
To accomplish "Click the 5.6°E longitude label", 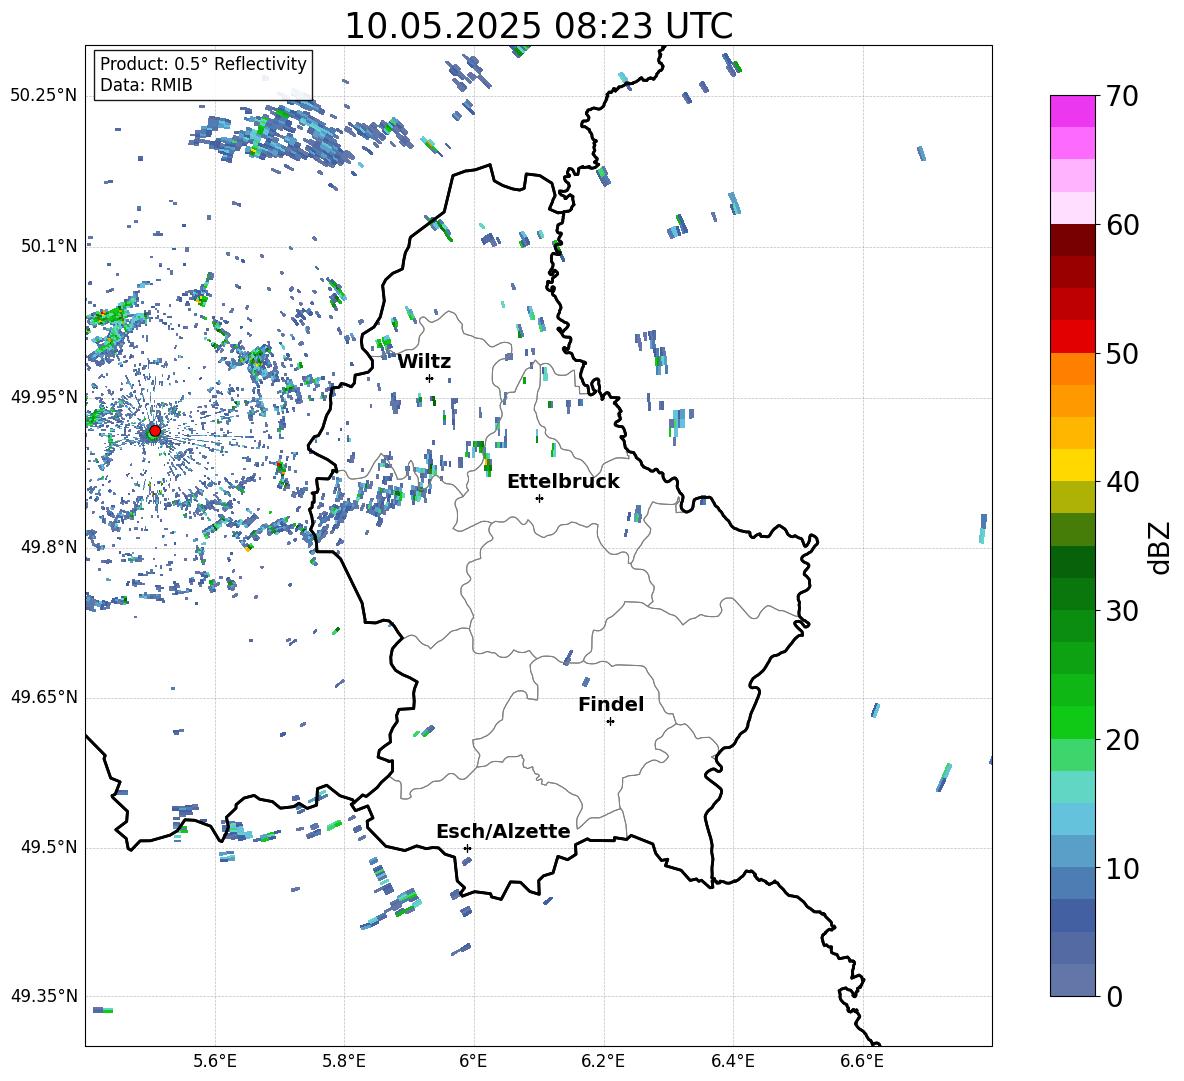I will tap(215, 1061).
